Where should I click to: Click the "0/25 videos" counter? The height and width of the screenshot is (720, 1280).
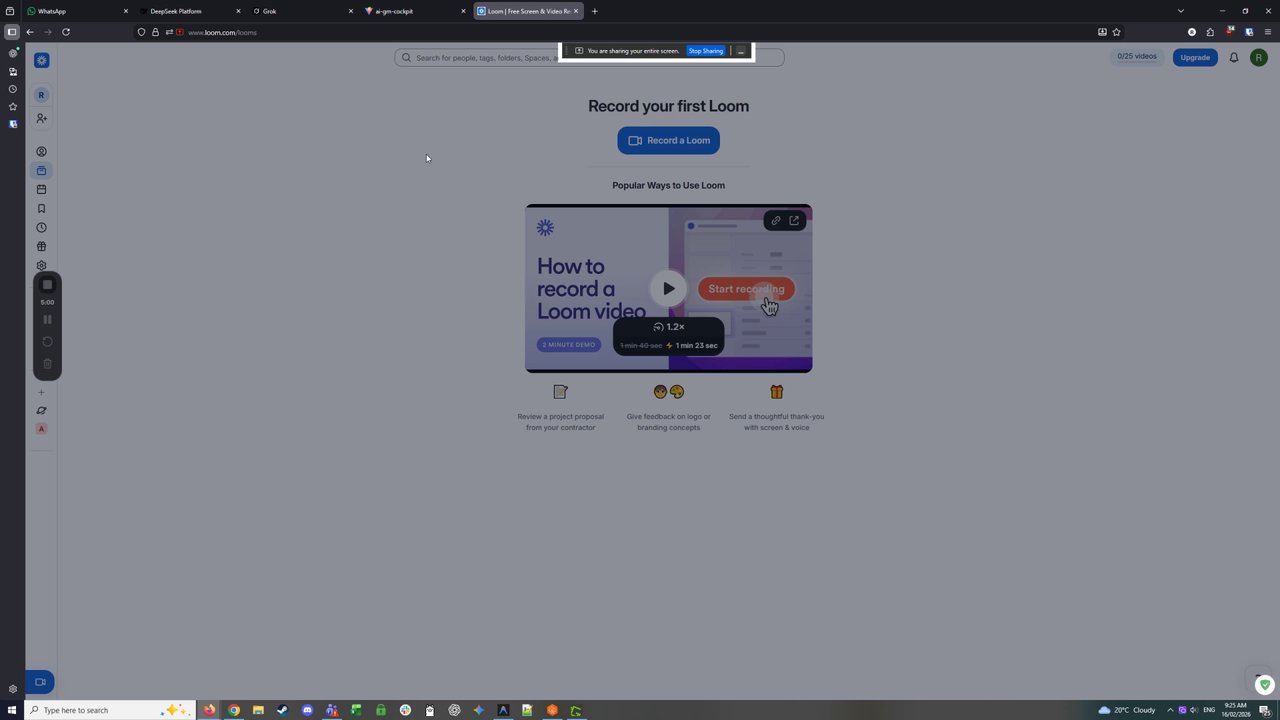pos(1137,57)
